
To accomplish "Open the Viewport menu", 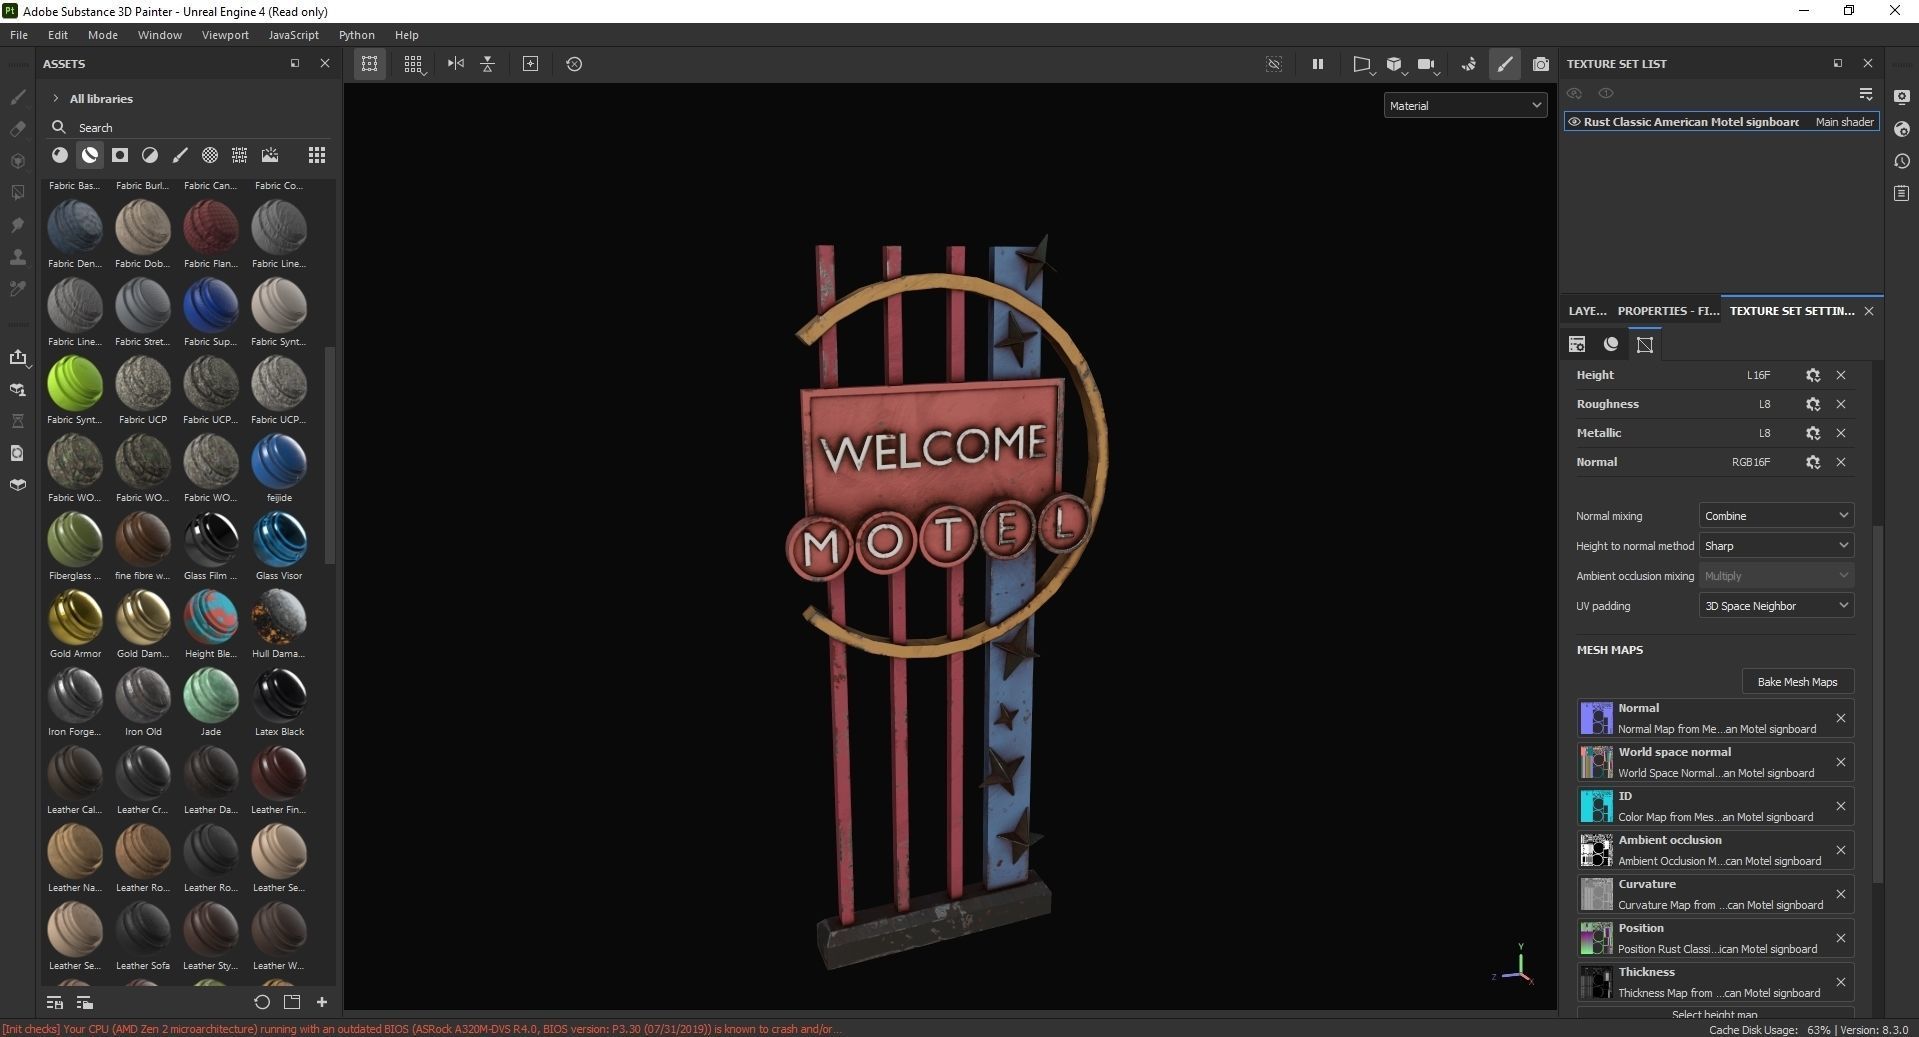I will (225, 35).
